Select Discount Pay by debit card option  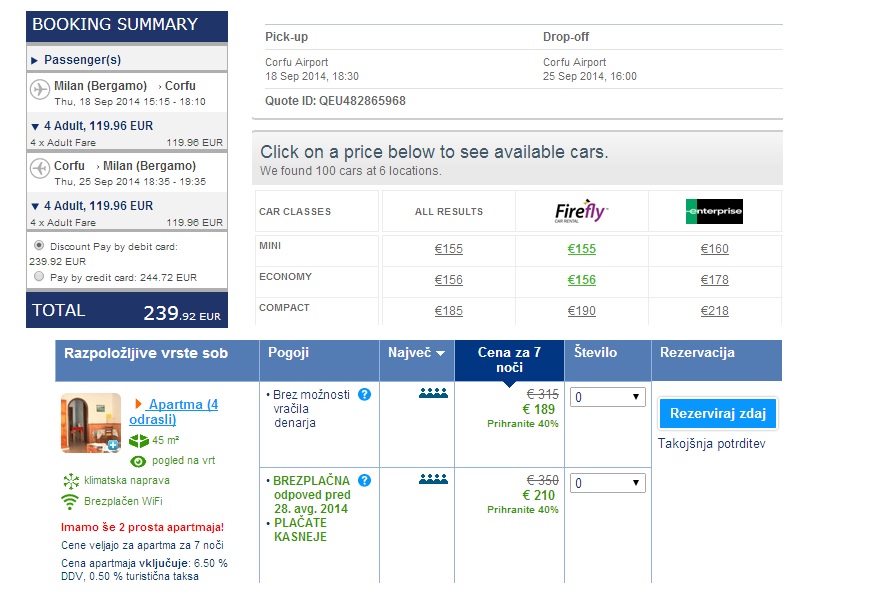tap(39, 245)
